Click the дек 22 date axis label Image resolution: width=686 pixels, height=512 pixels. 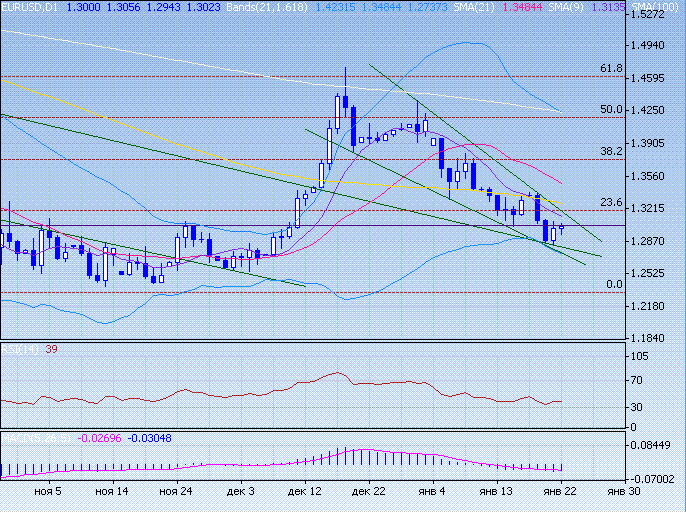pos(369,492)
